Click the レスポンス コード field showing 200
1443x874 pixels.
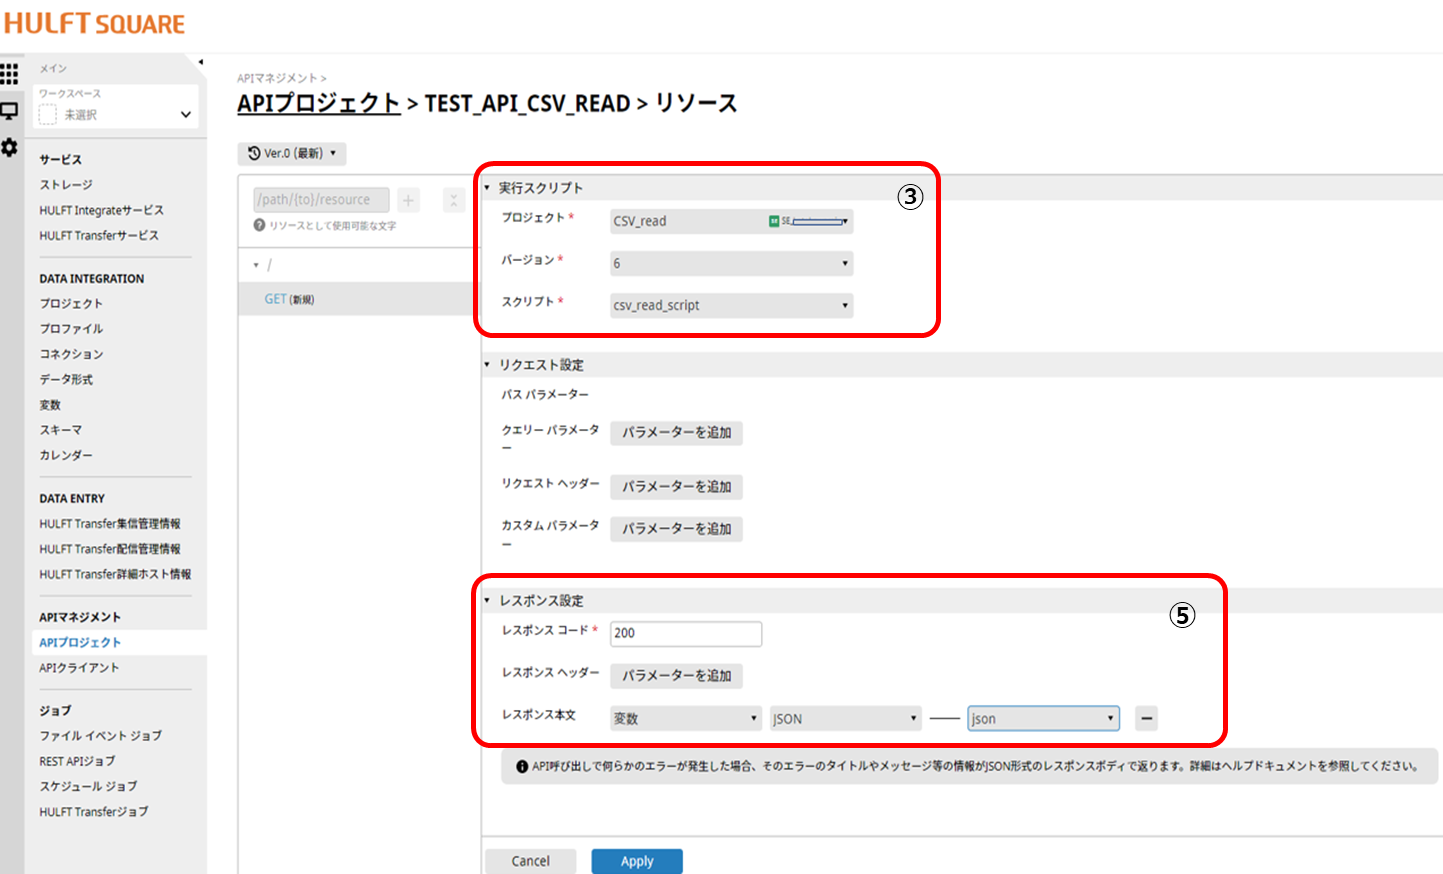[x=685, y=634]
